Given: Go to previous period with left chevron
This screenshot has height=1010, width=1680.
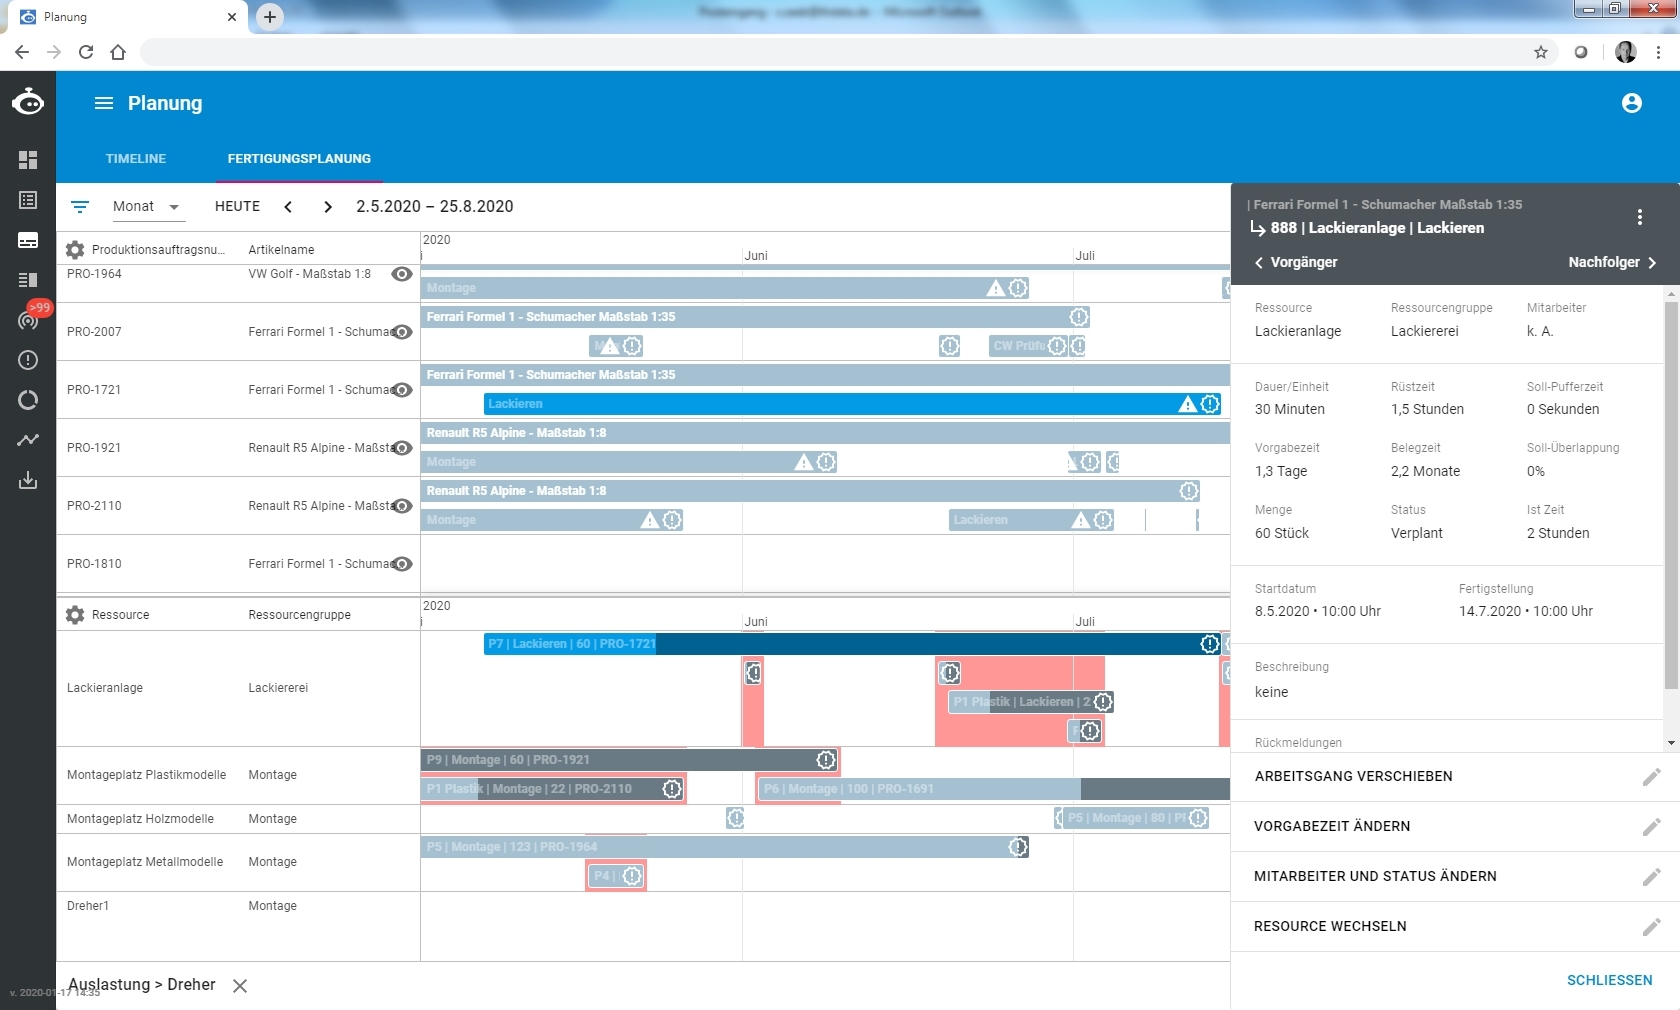Looking at the screenshot, I should [288, 207].
